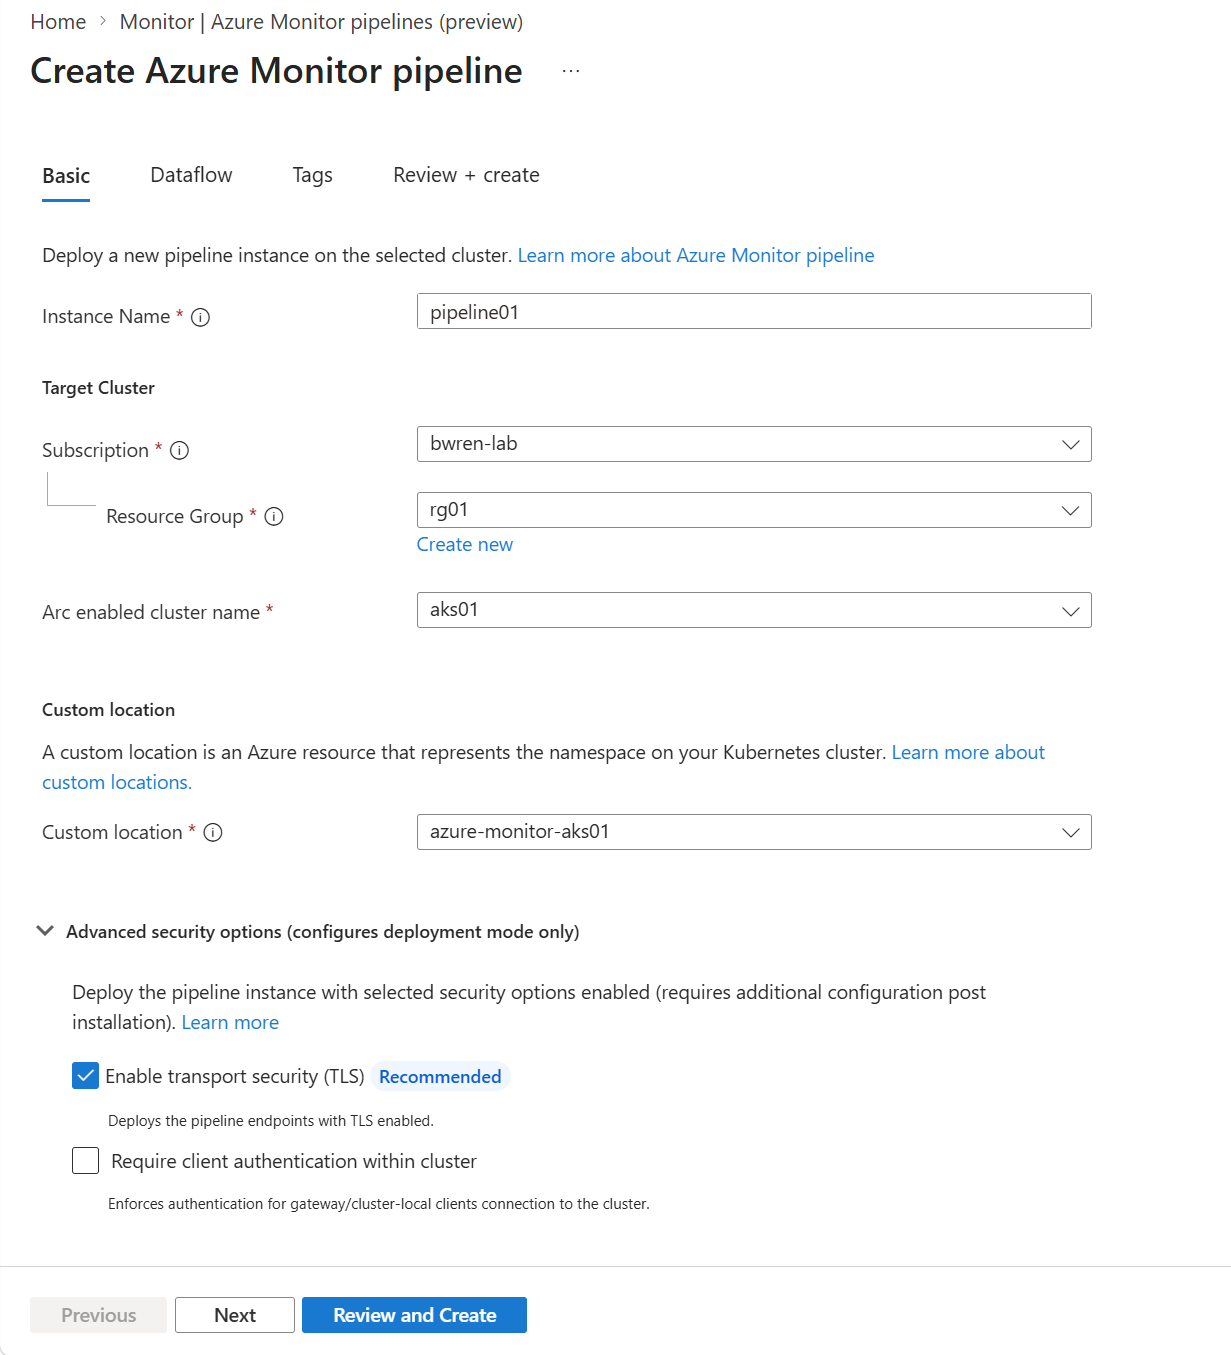Click the Custom location info icon
Viewport: 1231px width, 1355px height.
point(213,832)
